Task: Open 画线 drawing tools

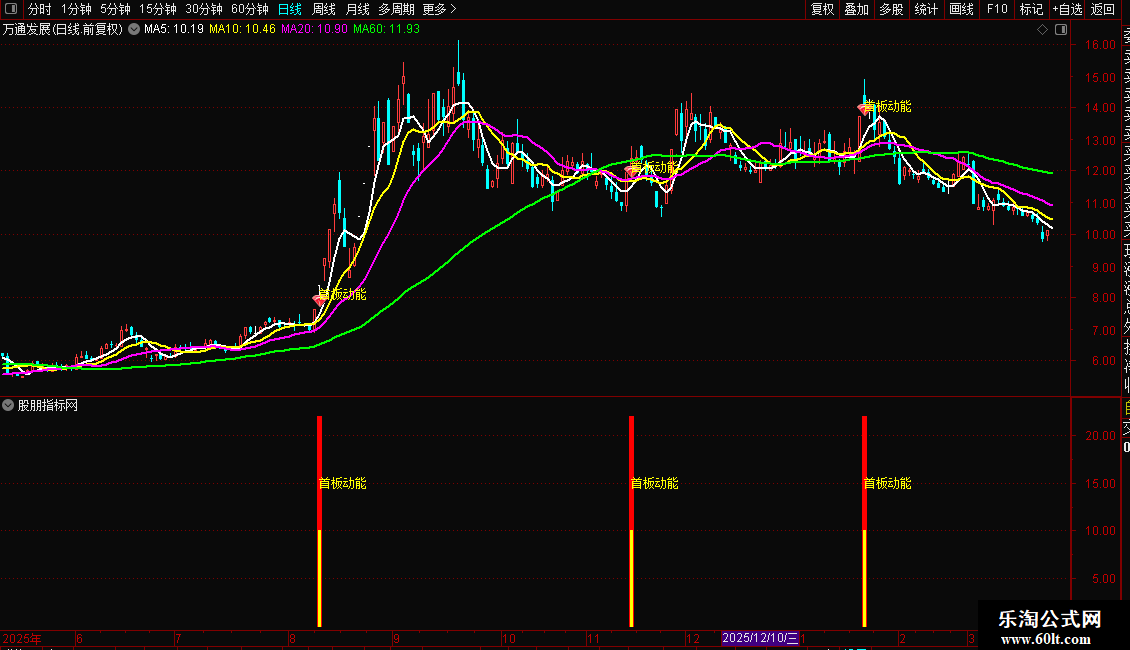Action: [961, 9]
